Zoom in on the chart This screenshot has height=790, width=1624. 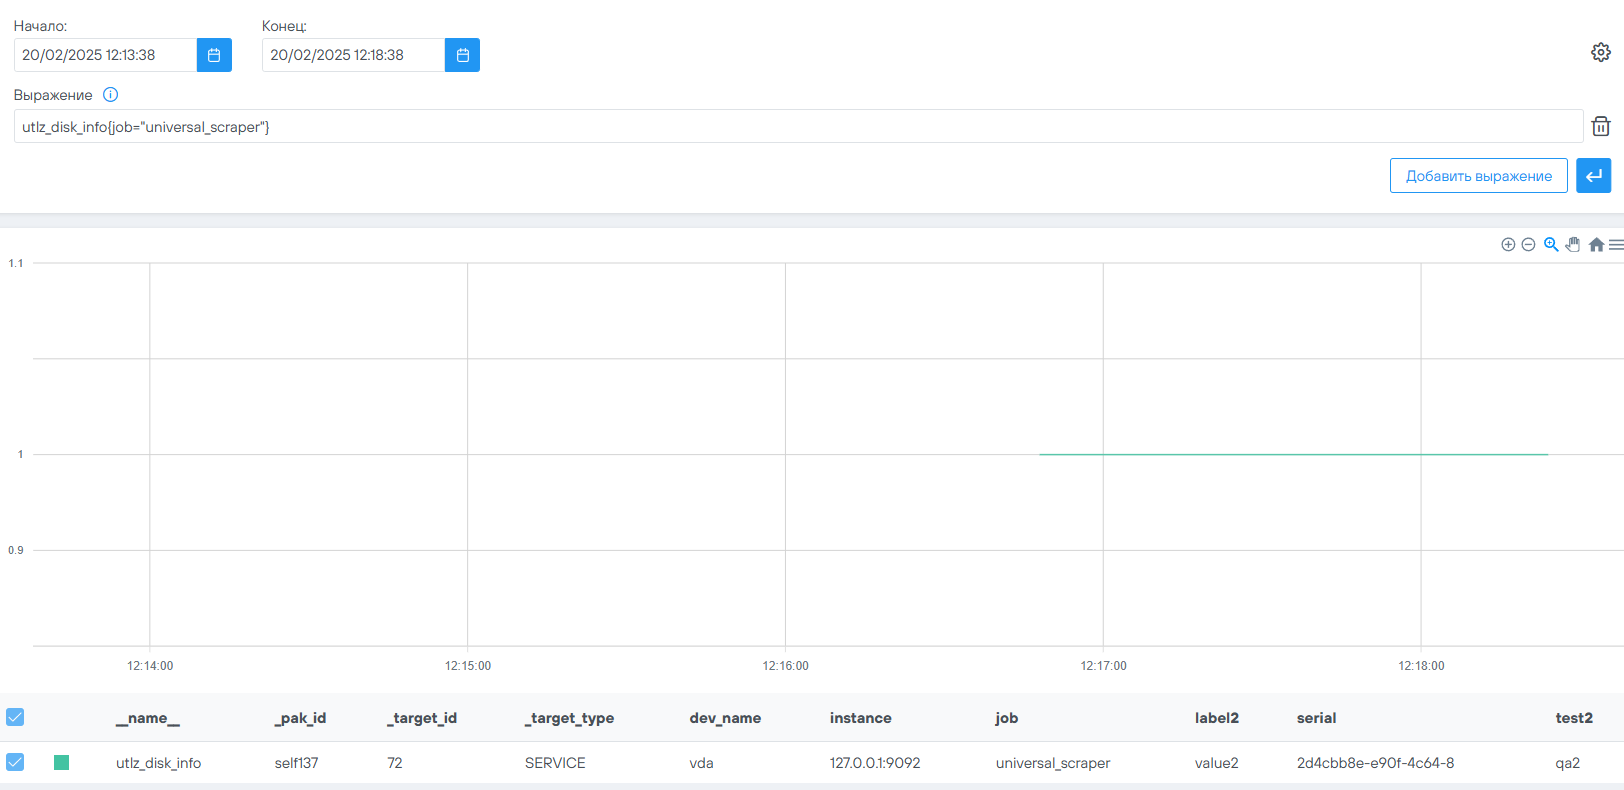click(1508, 245)
